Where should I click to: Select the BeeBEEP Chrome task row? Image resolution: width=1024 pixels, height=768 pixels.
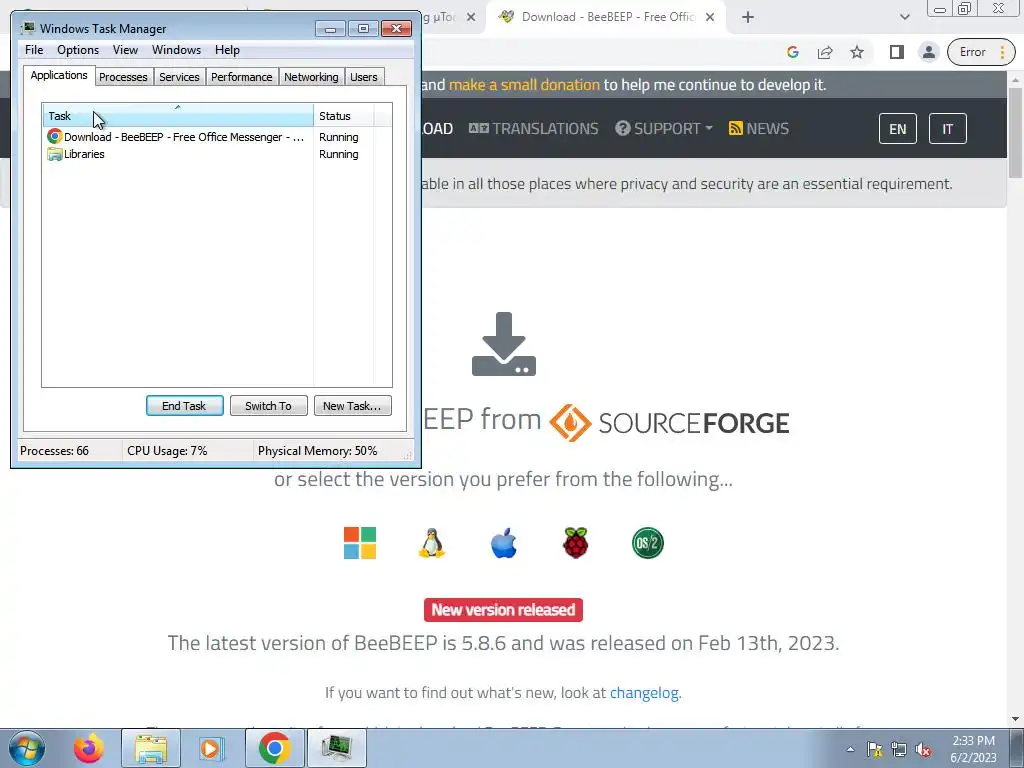[x=210, y=137]
